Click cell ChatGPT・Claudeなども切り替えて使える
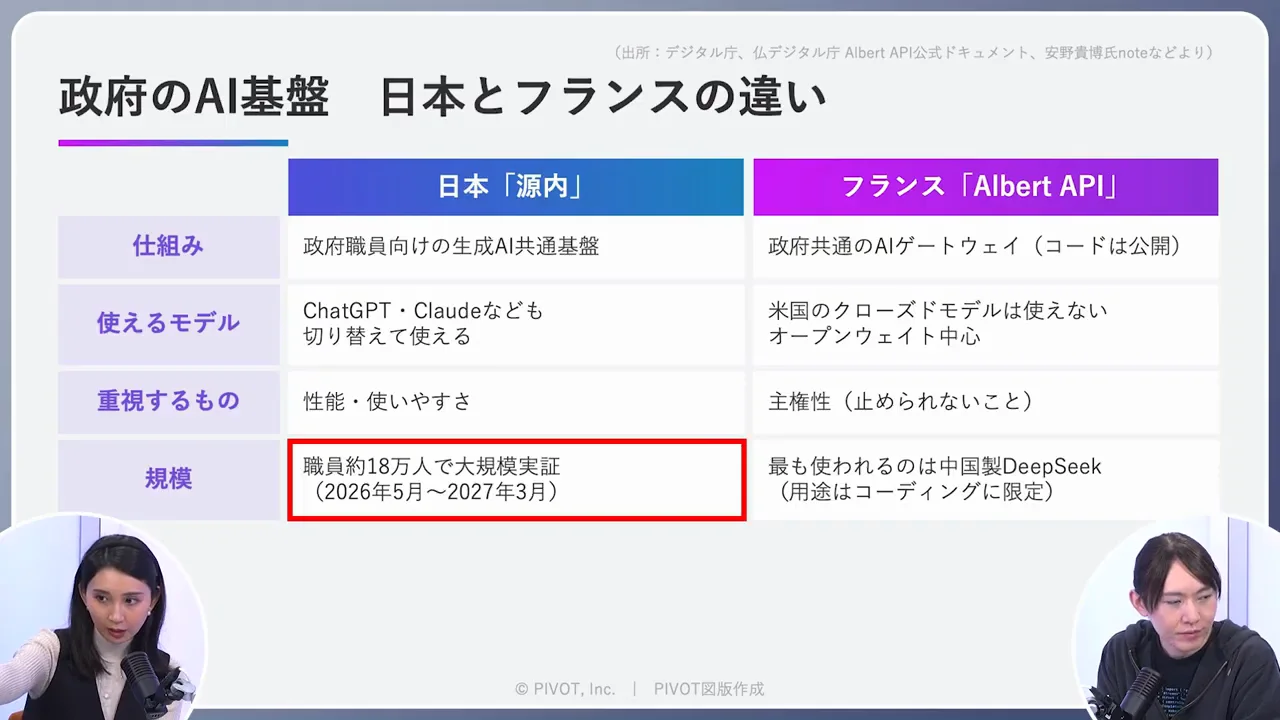This screenshot has height=720, width=1280. [x=516, y=323]
